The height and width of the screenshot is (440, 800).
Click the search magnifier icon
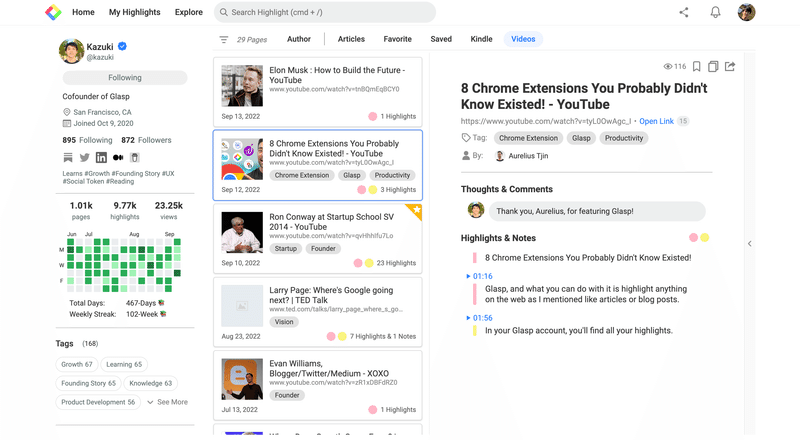[x=223, y=12]
